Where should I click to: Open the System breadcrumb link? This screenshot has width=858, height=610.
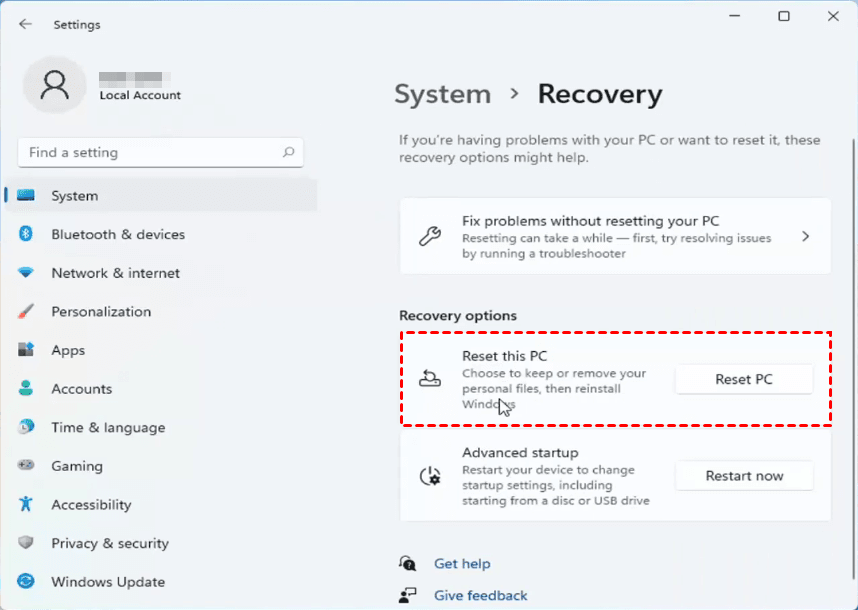tap(442, 94)
